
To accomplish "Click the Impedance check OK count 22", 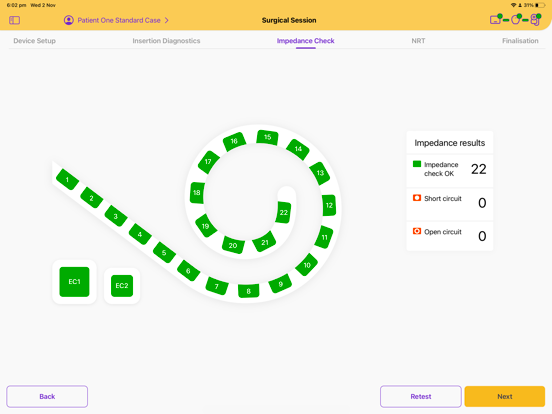I will 478,169.
